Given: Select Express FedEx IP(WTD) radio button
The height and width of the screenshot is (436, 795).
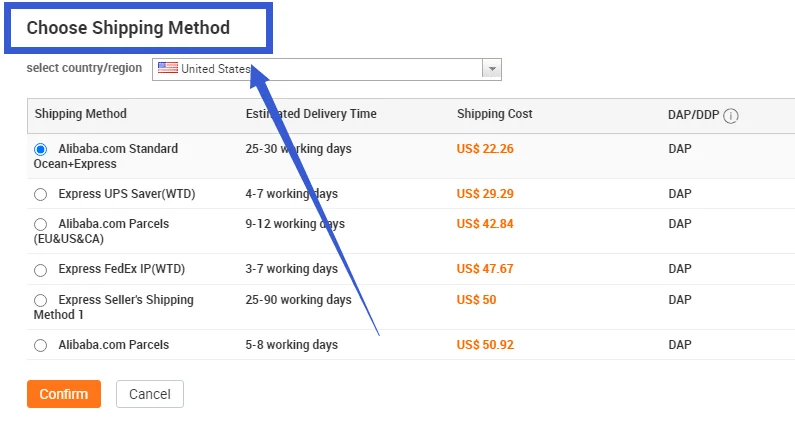Looking at the screenshot, I should (41, 270).
